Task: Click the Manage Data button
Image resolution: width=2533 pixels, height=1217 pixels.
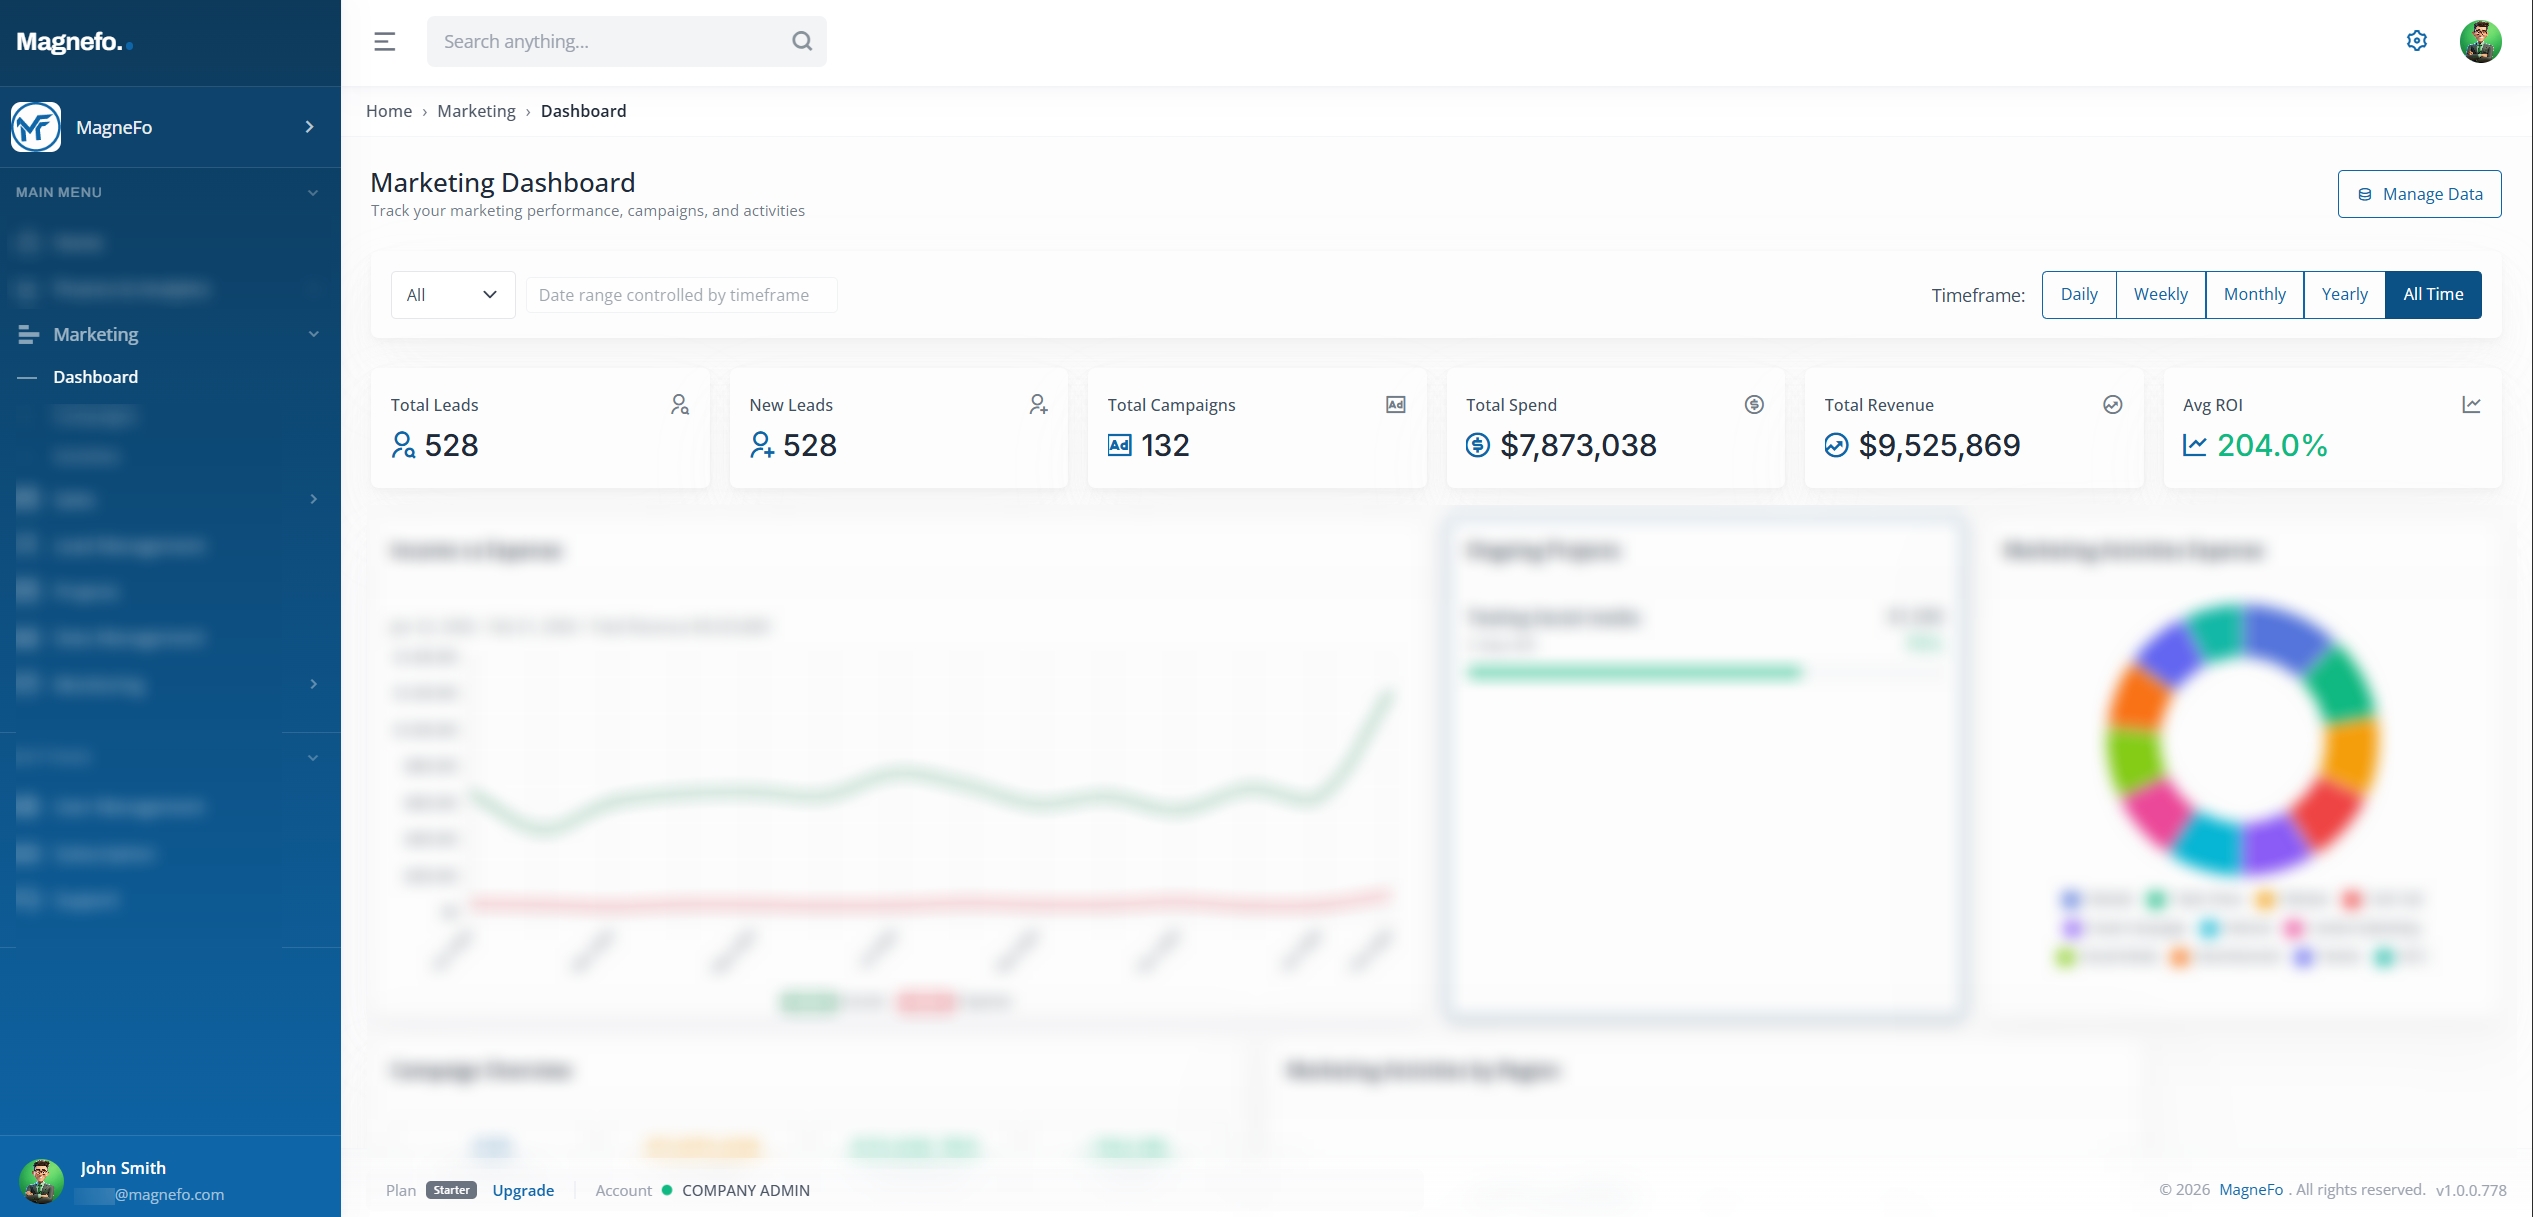Action: [x=2419, y=194]
